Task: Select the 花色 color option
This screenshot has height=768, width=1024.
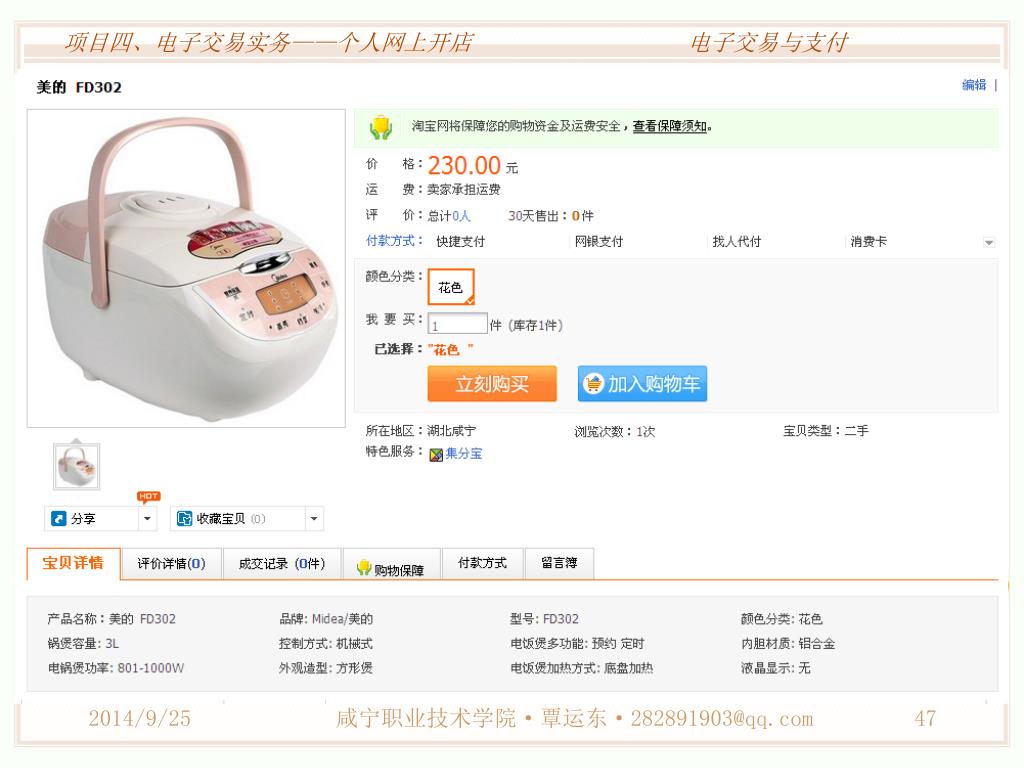Action: tap(451, 287)
